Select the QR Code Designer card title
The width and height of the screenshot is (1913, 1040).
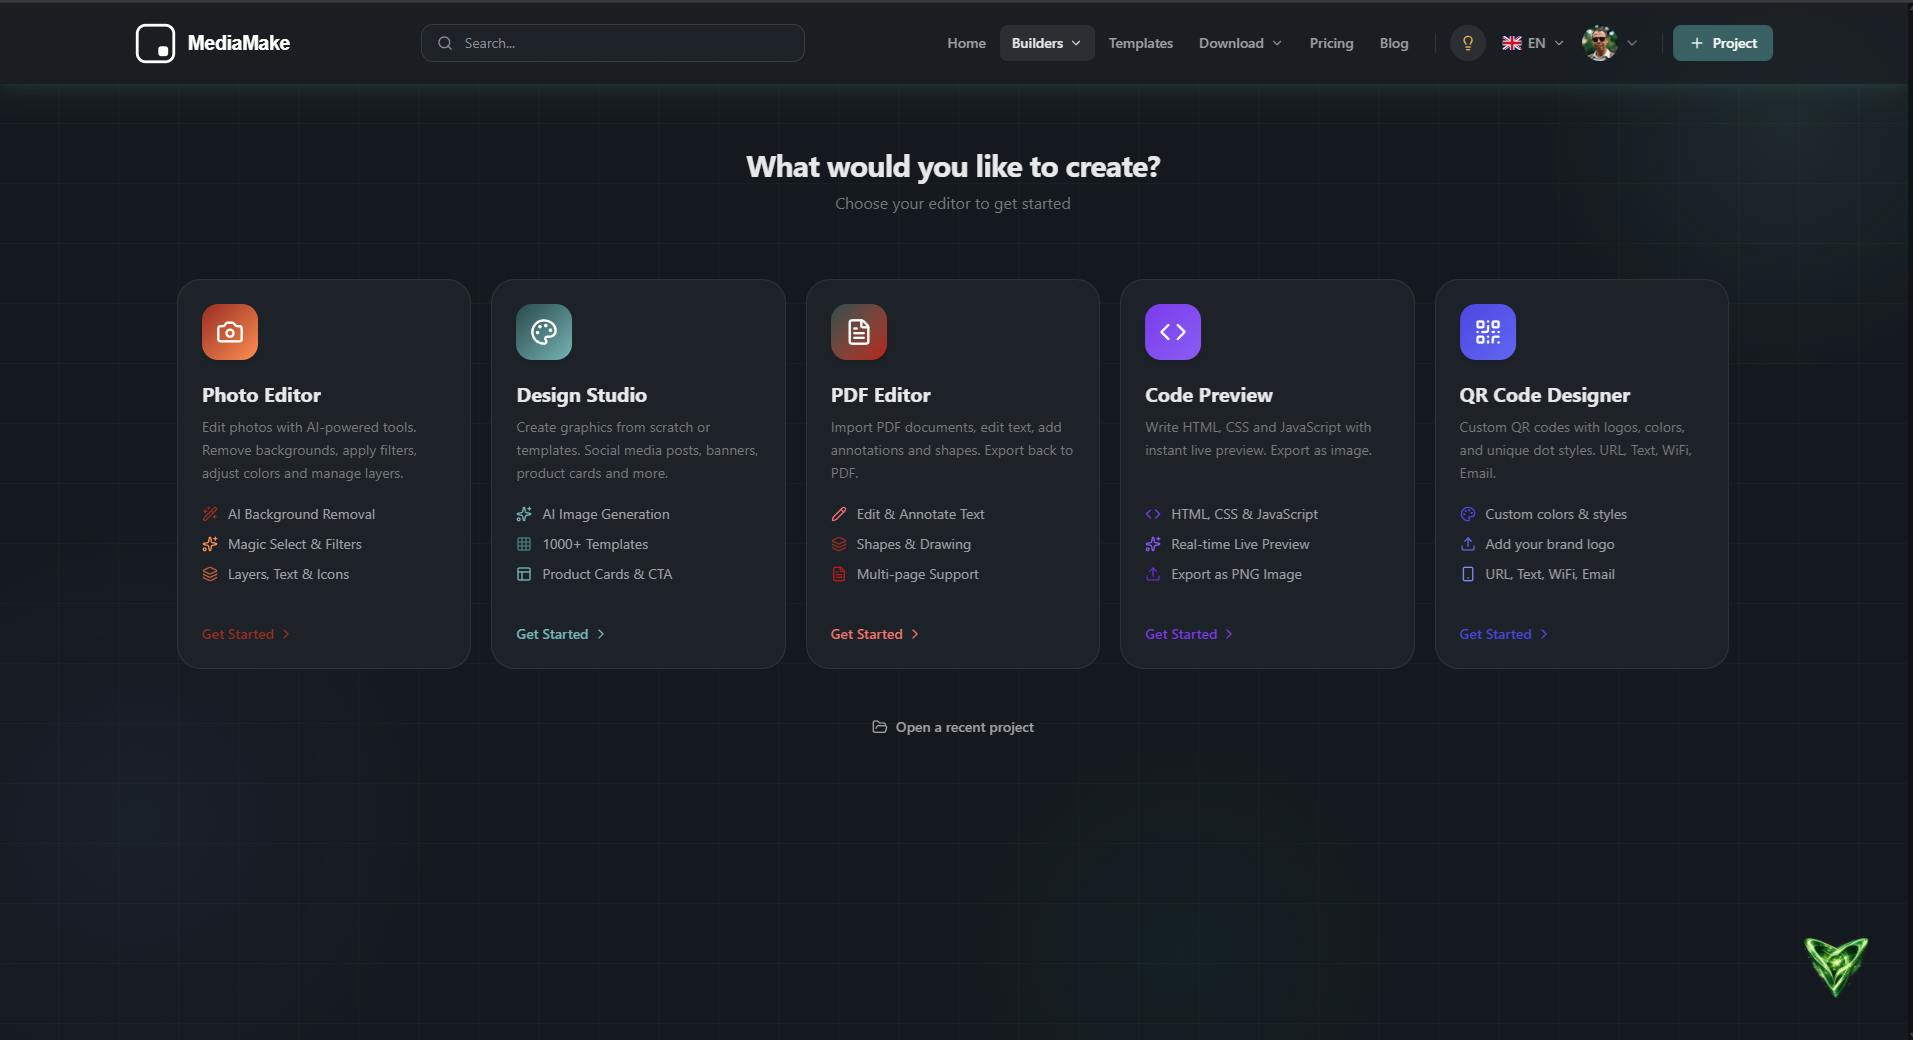(1545, 395)
